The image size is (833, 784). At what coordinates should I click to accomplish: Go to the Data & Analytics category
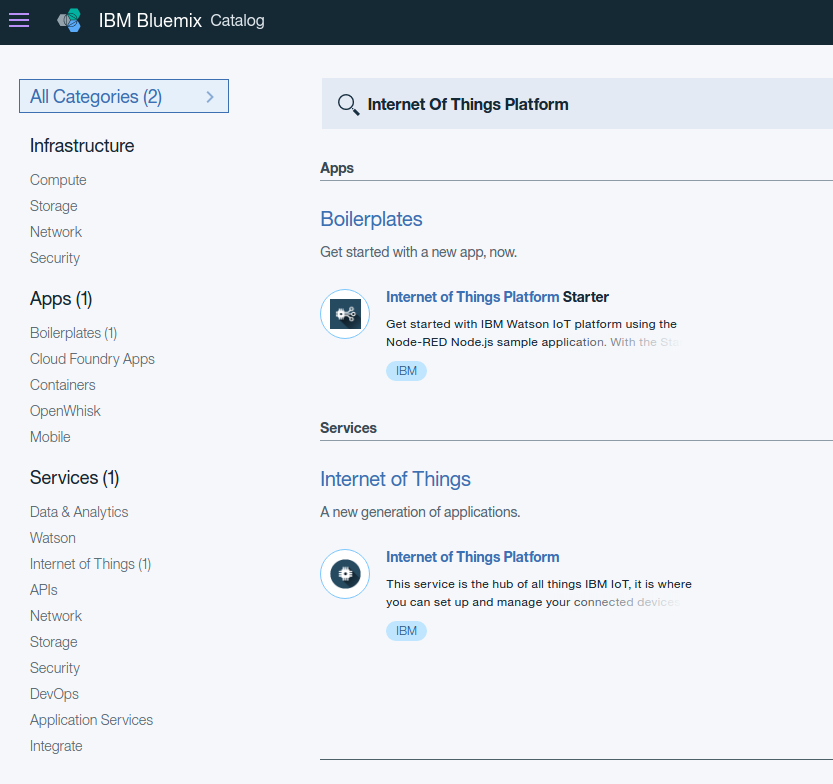point(79,512)
